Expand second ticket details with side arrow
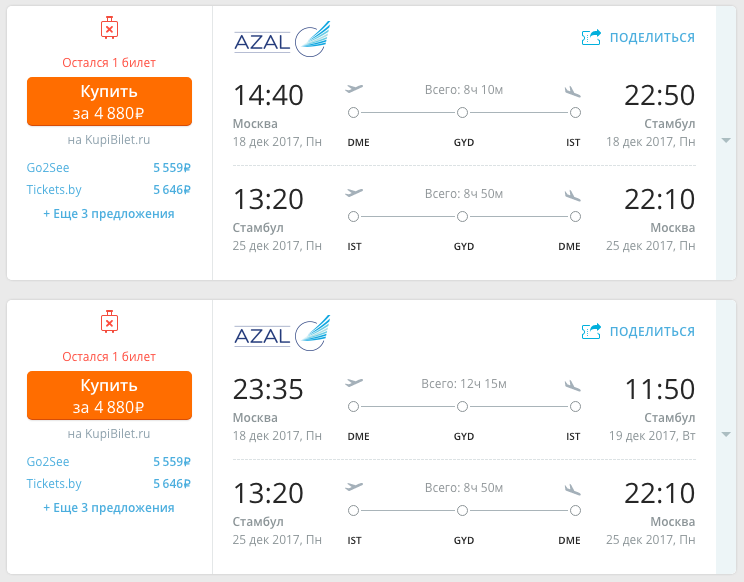744x582 pixels. 726,434
